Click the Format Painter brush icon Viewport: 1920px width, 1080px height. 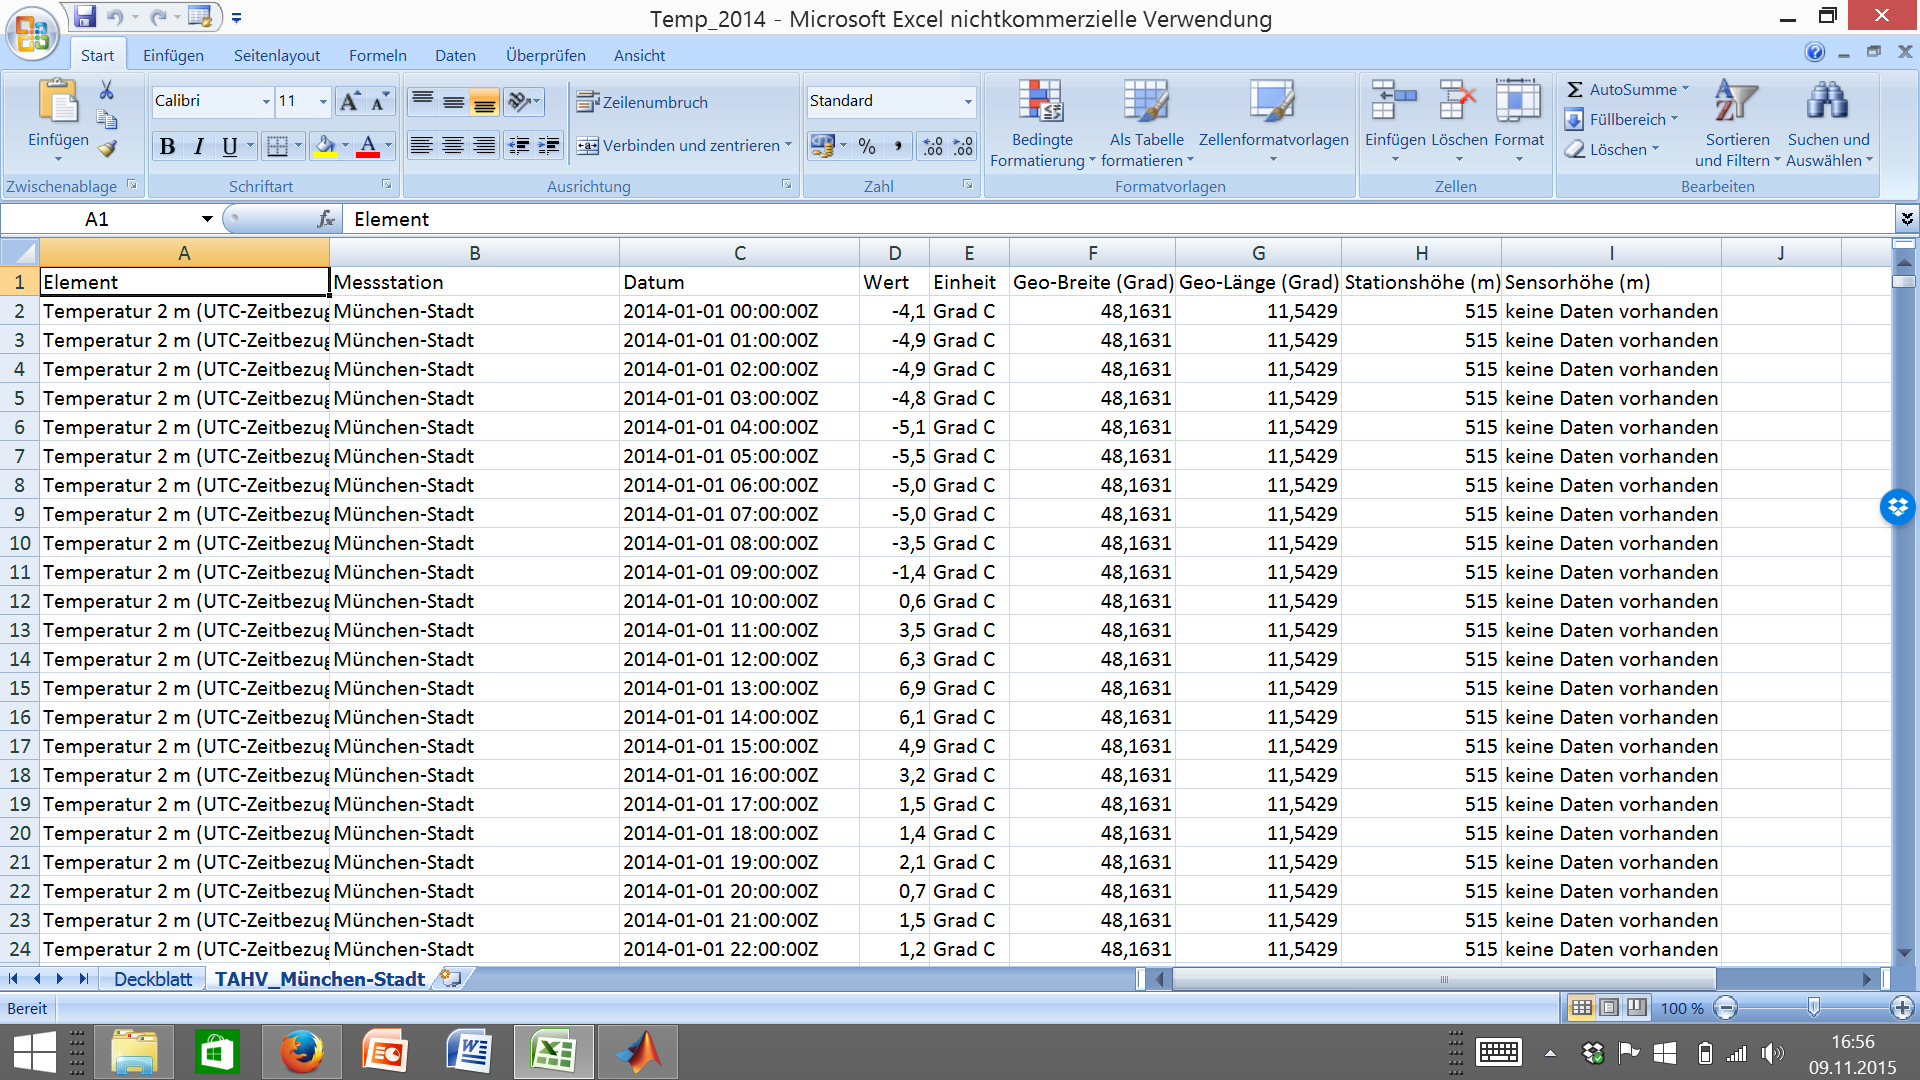coord(107,149)
